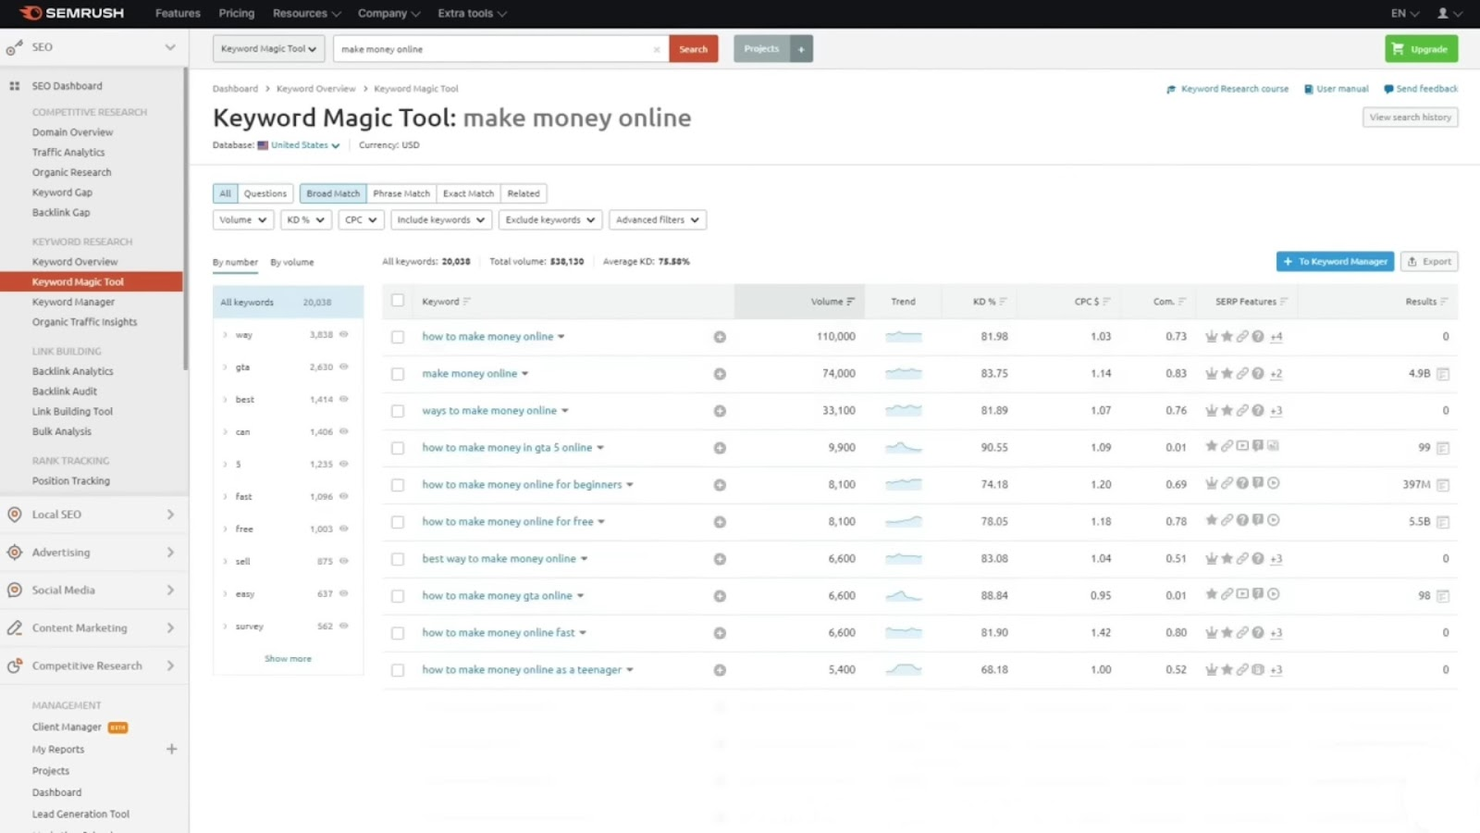
Task: Check the box for 'ways to make money online'
Action: point(398,411)
